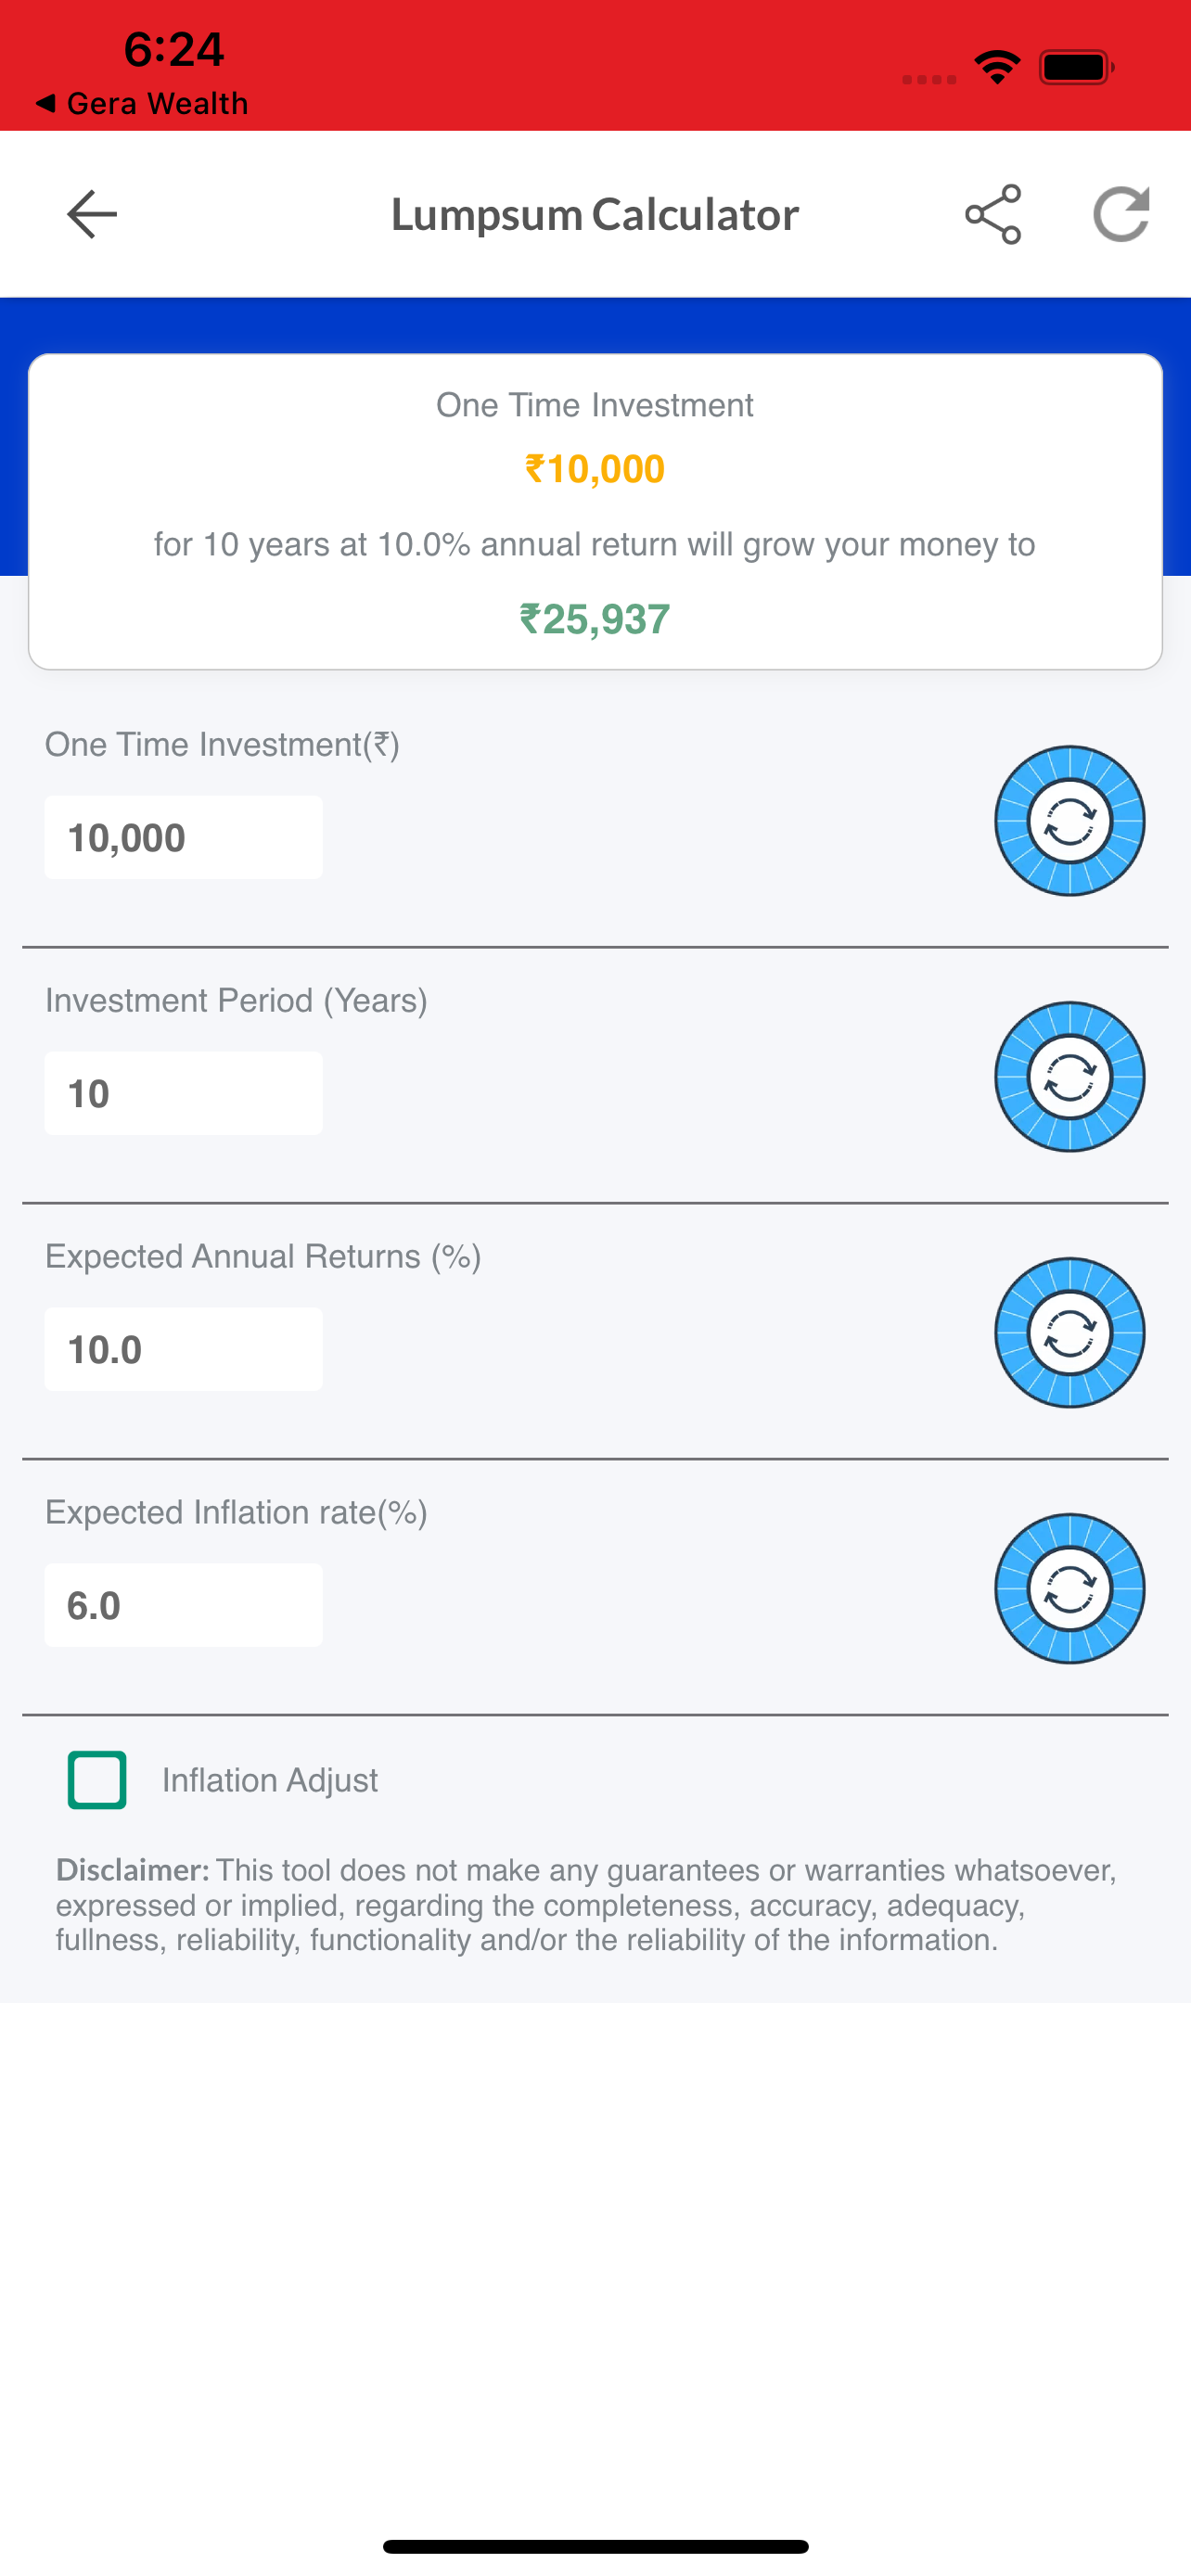
Task: Focus the Expected Annual Returns field
Action: pos(183,1350)
